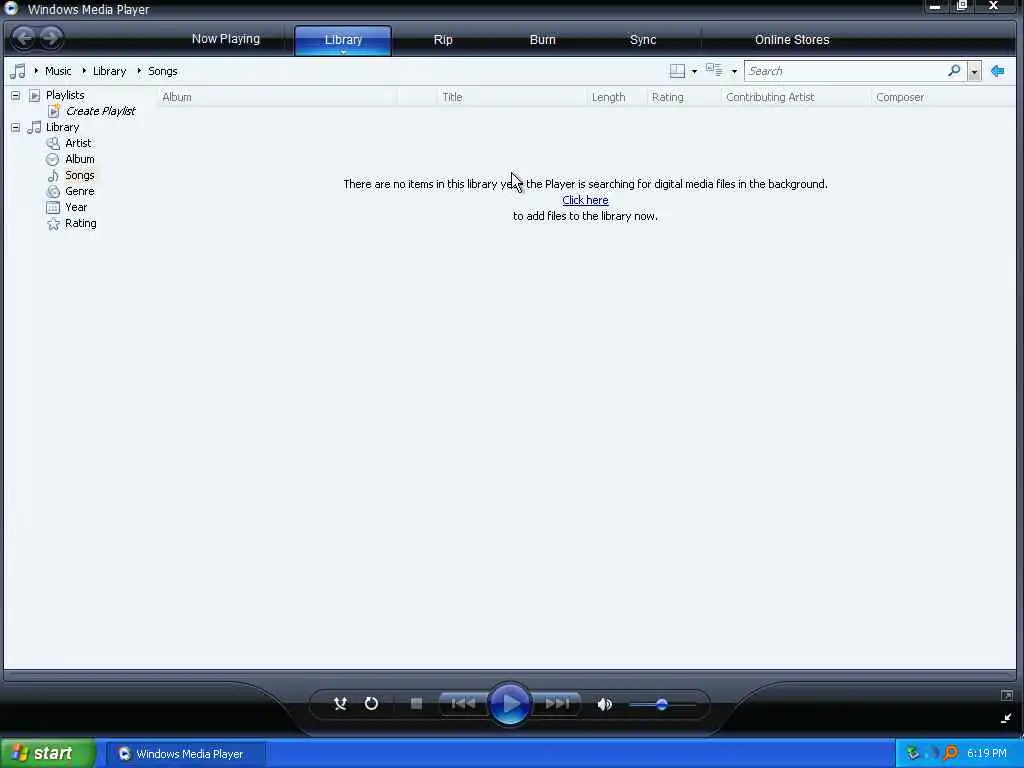Open the Now Playing tab

[225, 39]
